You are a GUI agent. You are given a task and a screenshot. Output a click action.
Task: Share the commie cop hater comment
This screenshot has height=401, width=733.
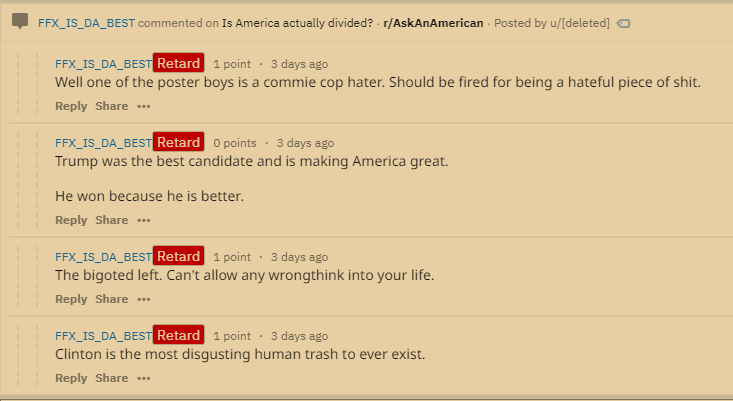tap(112, 106)
